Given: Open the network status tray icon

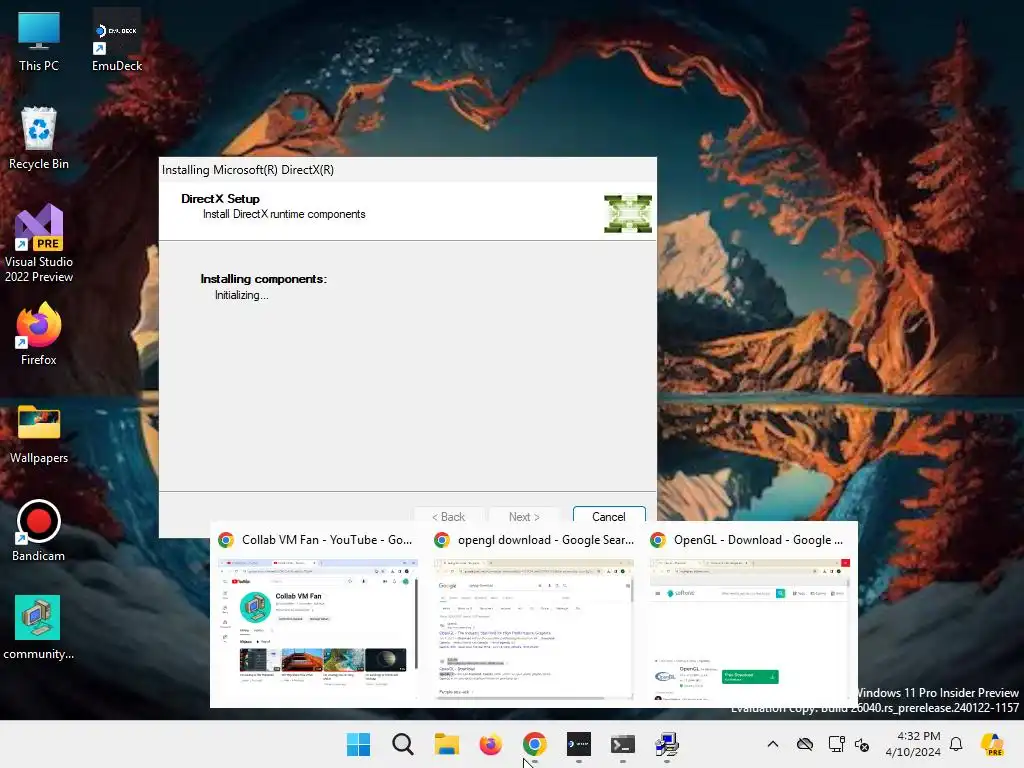Looking at the screenshot, I should click(x=836, y=744).
